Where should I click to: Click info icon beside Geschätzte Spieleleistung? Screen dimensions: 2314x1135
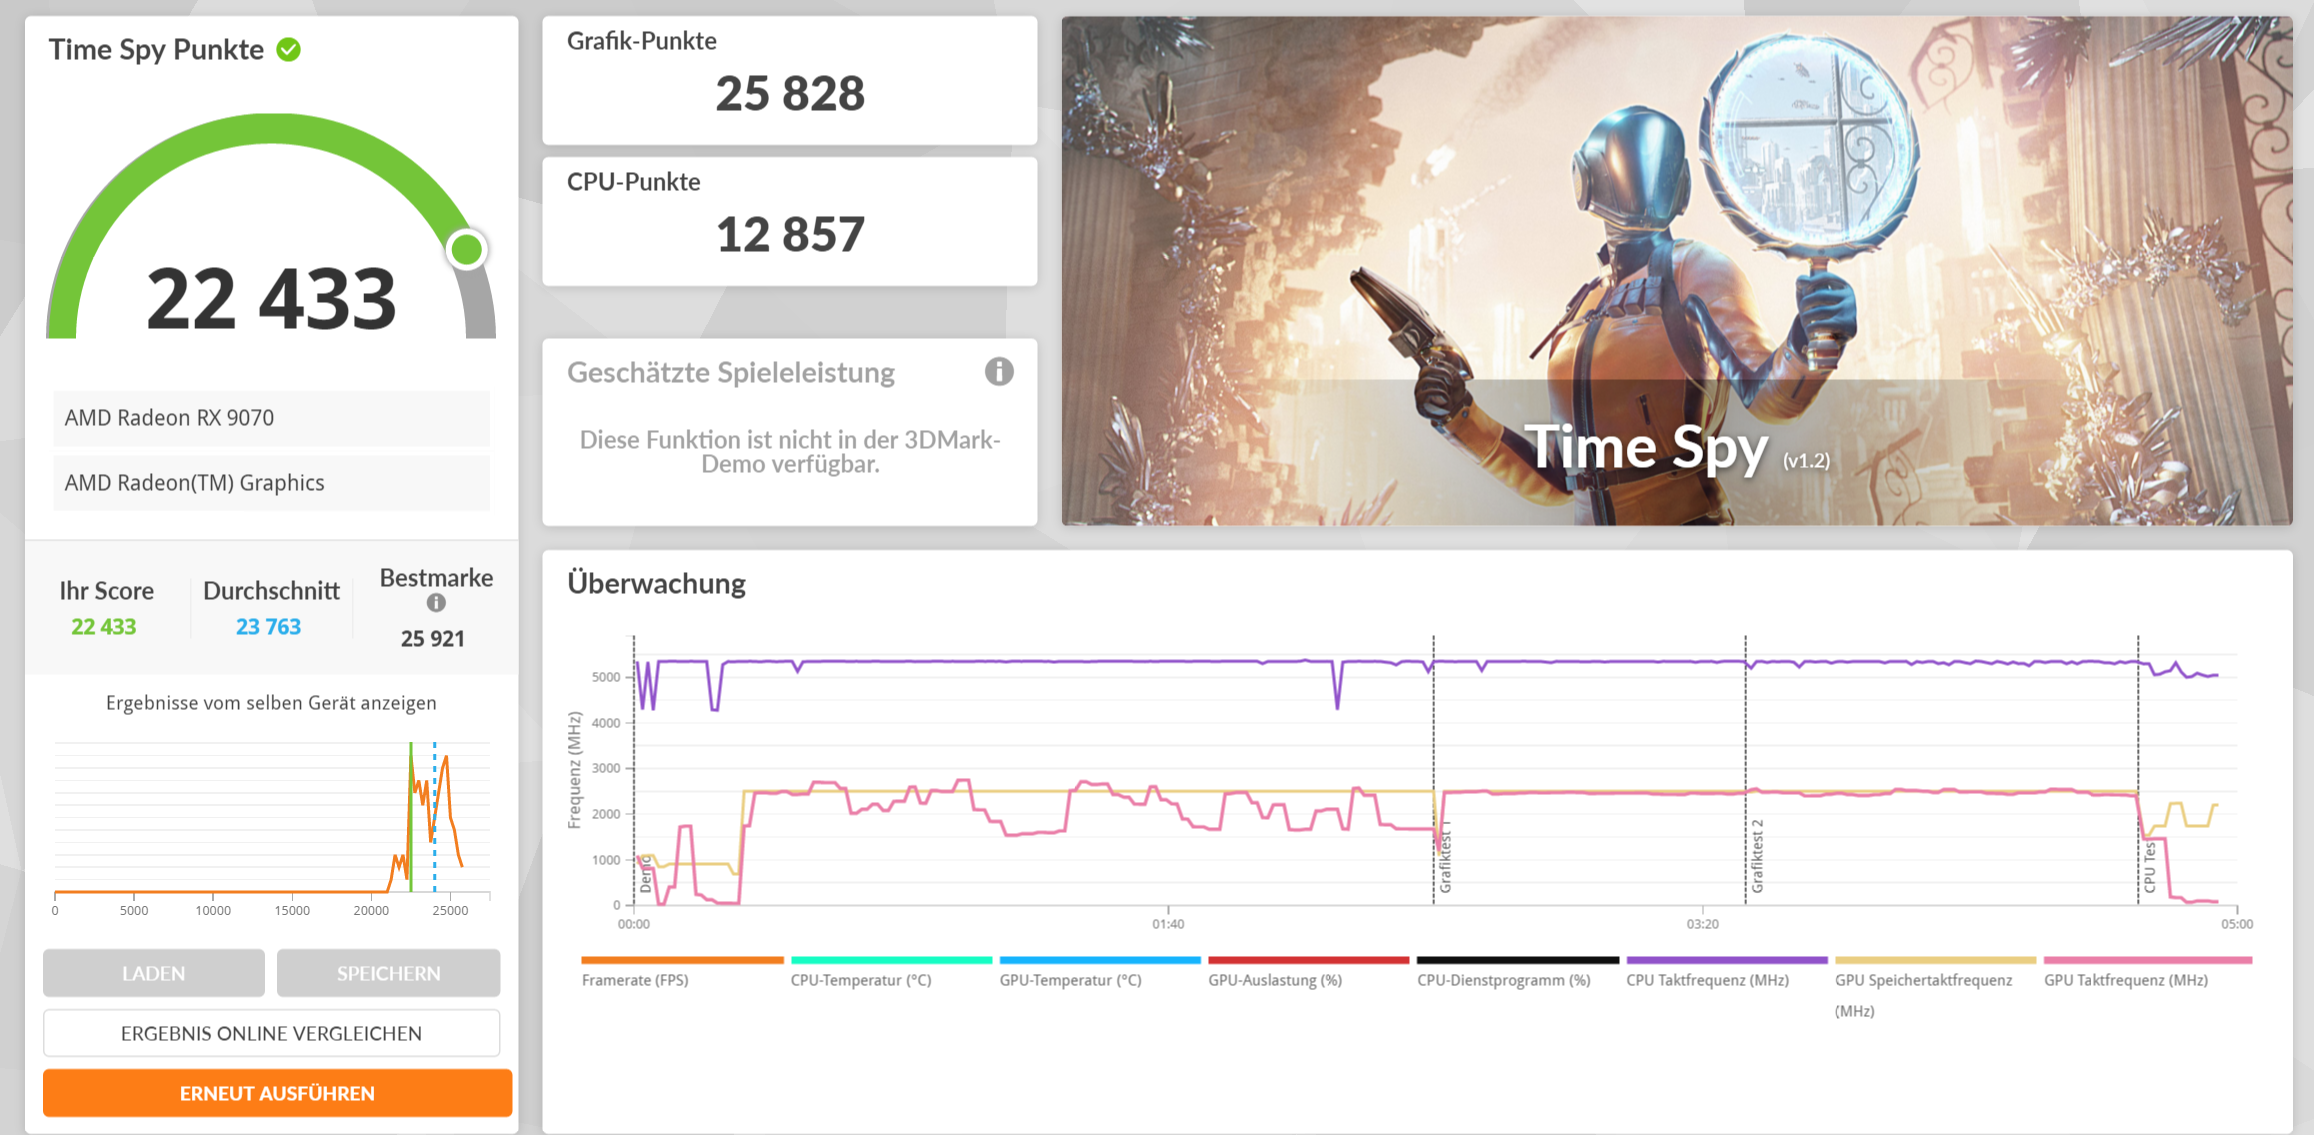(x=998, y=372)
